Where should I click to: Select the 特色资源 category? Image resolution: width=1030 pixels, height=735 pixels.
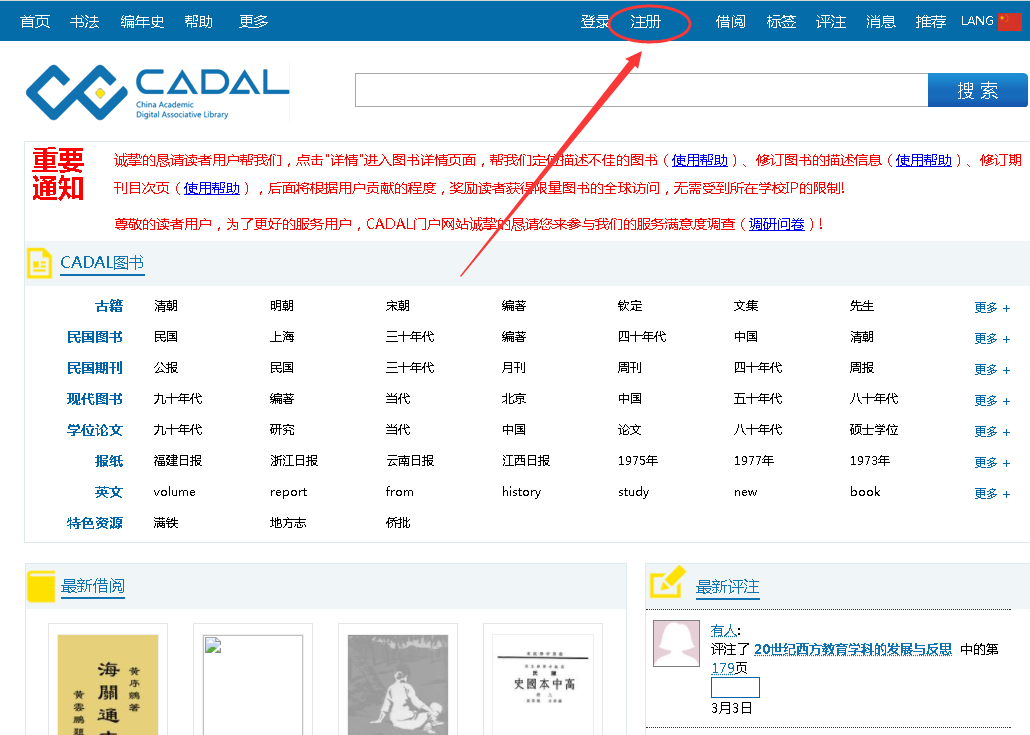95,523
